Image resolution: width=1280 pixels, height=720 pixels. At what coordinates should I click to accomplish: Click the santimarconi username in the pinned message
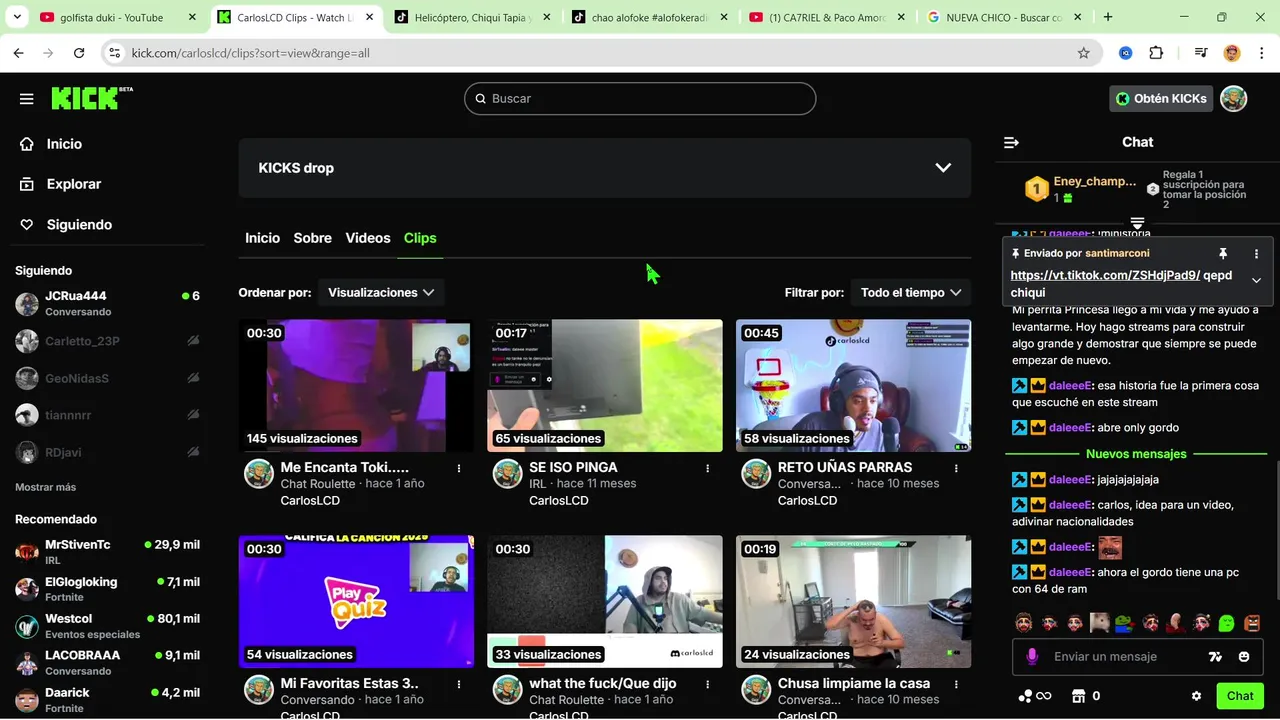coord(1117,254)
